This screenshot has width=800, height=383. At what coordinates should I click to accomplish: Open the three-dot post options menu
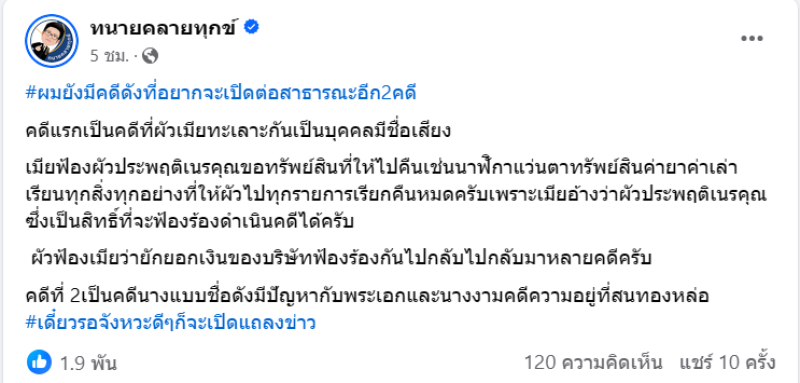pos(752,39)
